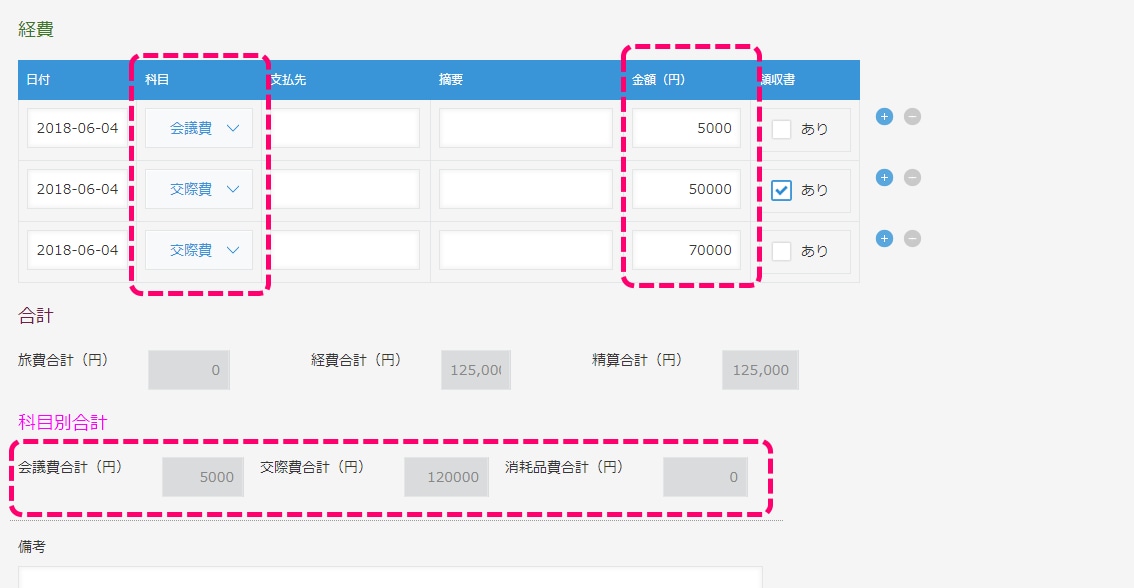This screenshot has height=588, width=1134.
Task: Add a row after the 50000 yen expense
Action: pyautogui.click(x=884, y=178)
